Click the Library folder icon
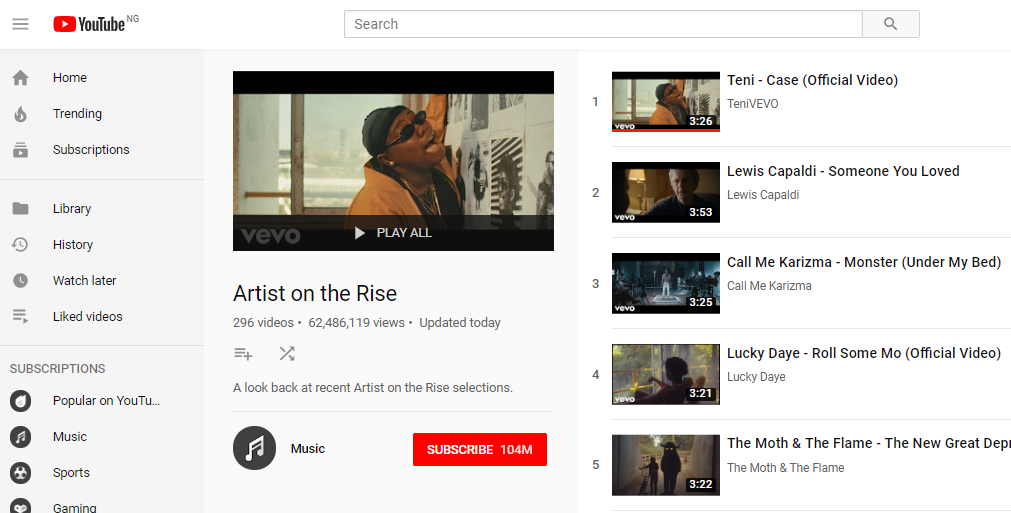The image size is (1011, 513). pyautogui.click(x=21, y=209)
